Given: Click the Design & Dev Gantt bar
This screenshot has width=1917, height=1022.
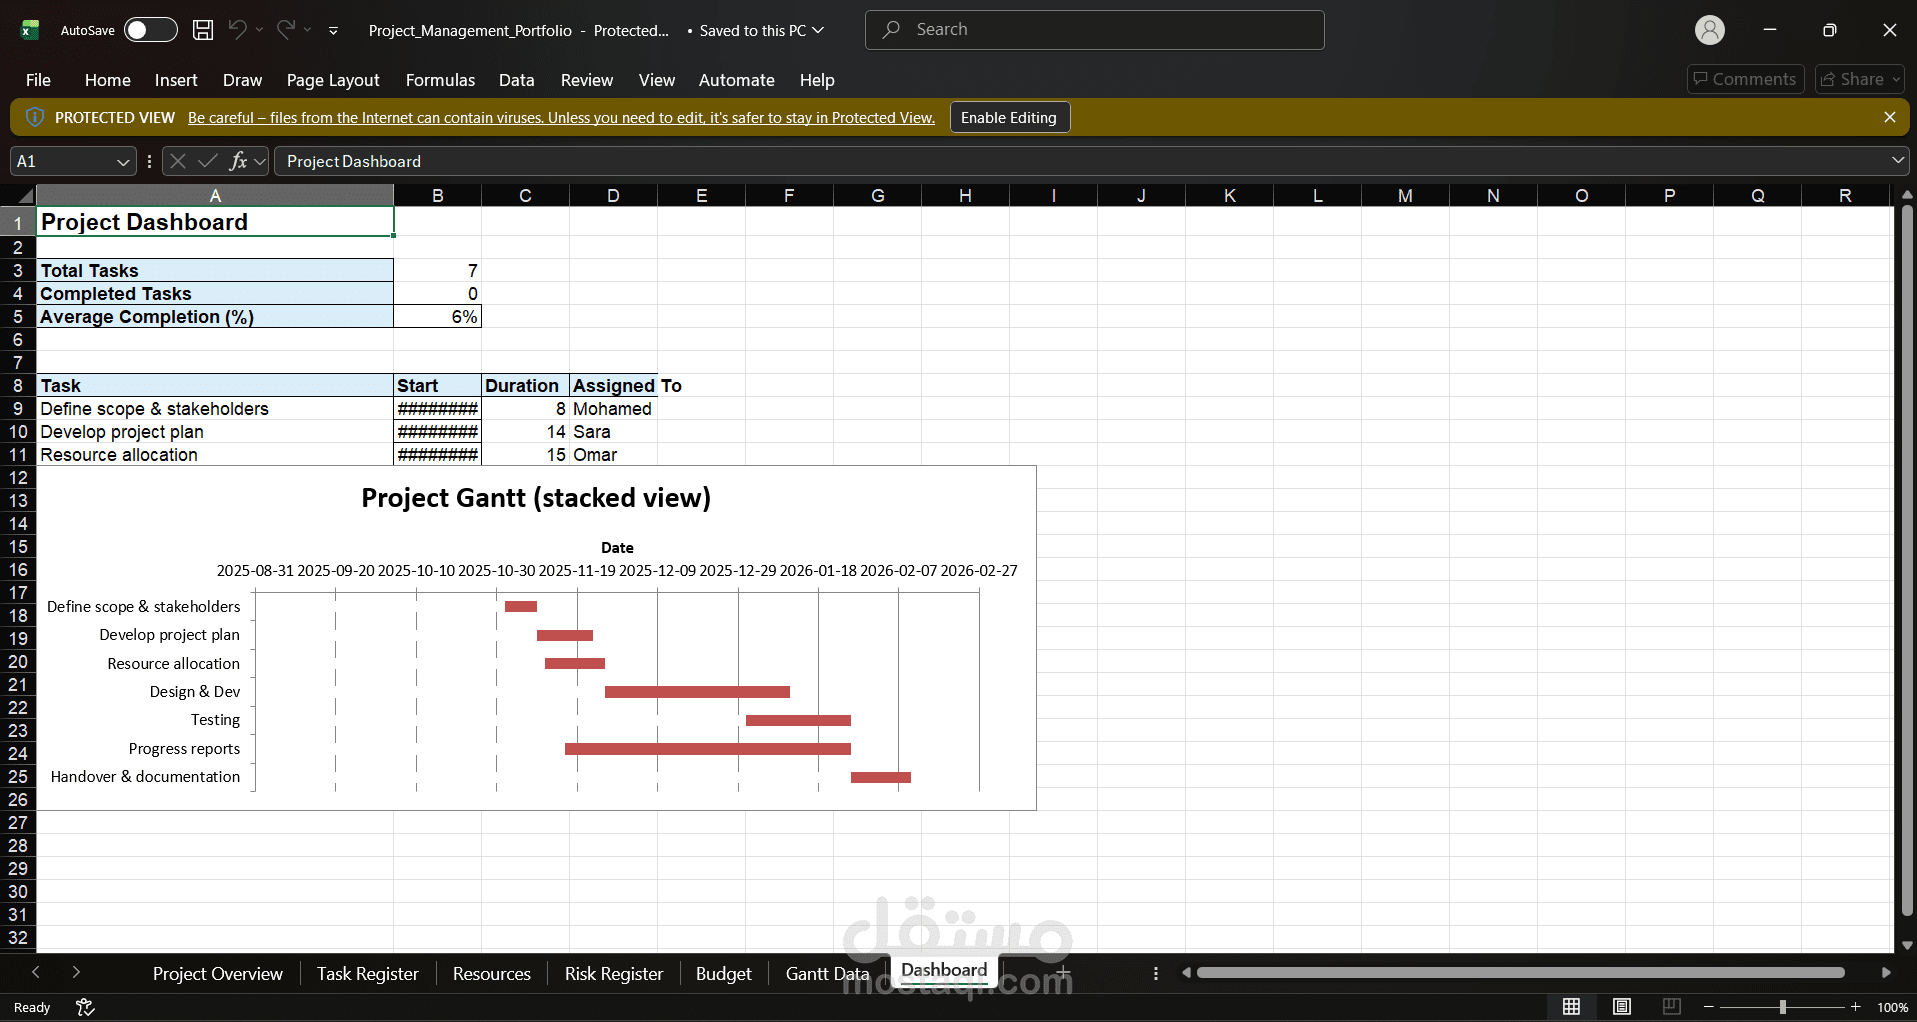Looking at the screenshot, I should tap(697, 692).
